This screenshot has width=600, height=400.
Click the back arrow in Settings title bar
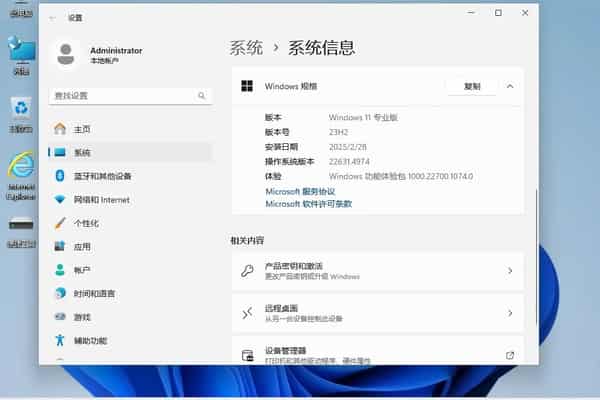pos(52,18)
